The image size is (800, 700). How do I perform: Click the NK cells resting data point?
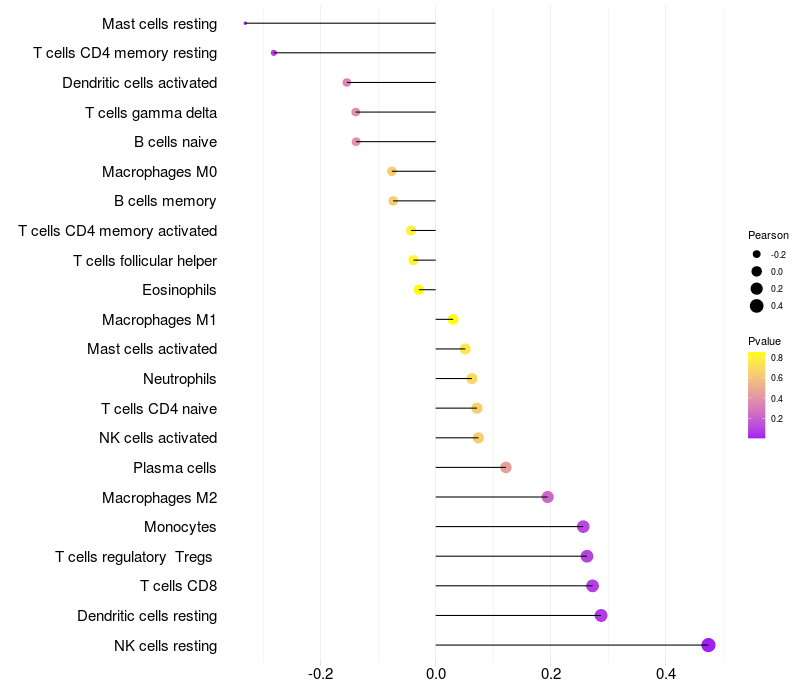708,645
